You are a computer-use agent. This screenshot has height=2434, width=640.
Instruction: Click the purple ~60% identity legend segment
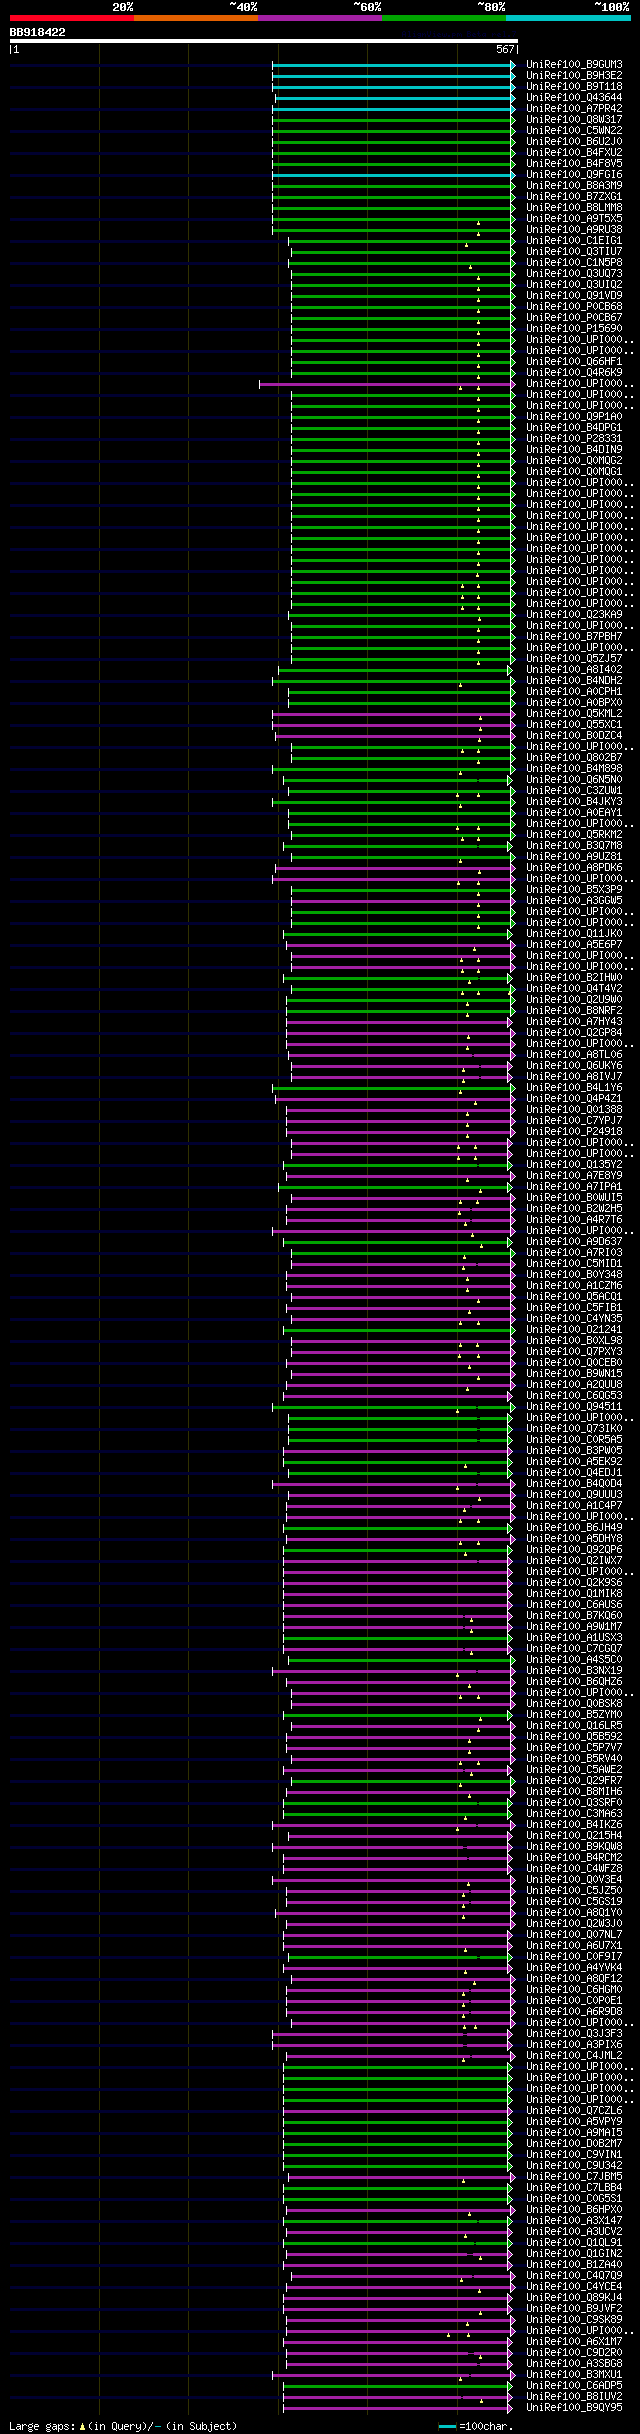coord(319,18)
